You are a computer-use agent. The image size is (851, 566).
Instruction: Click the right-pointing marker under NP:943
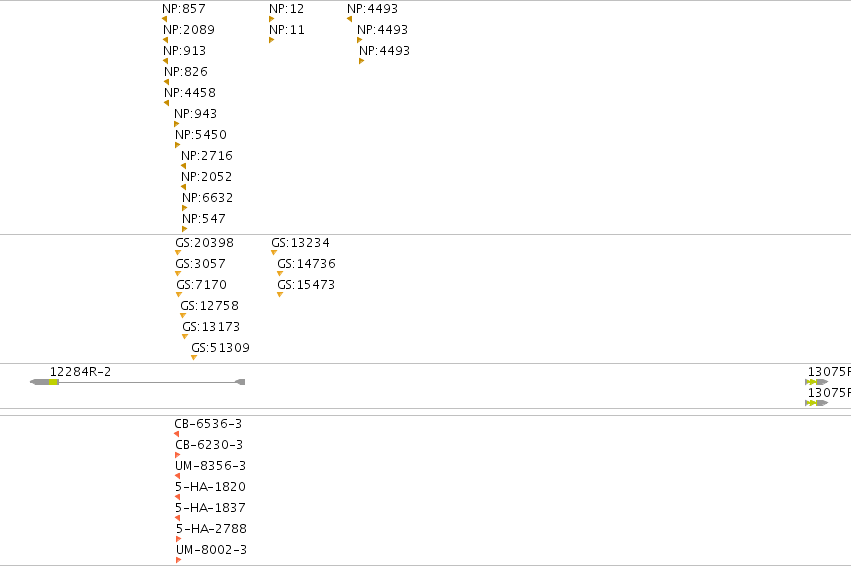pos(176,124)
